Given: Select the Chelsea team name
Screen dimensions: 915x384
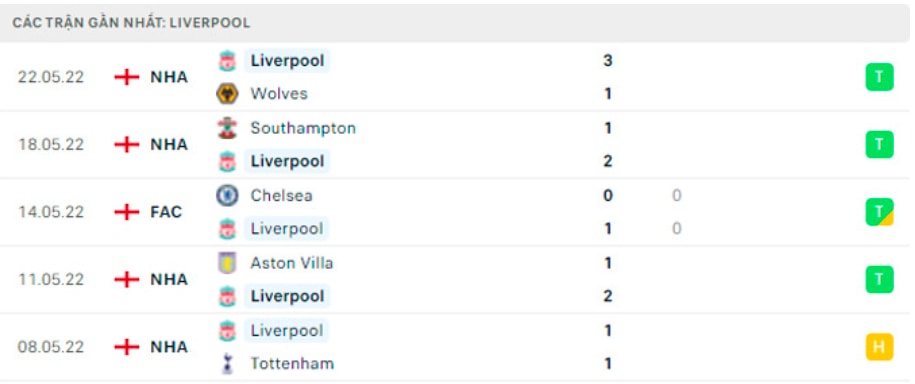Looking at the screenshot, I should click(x=281, y=196).
